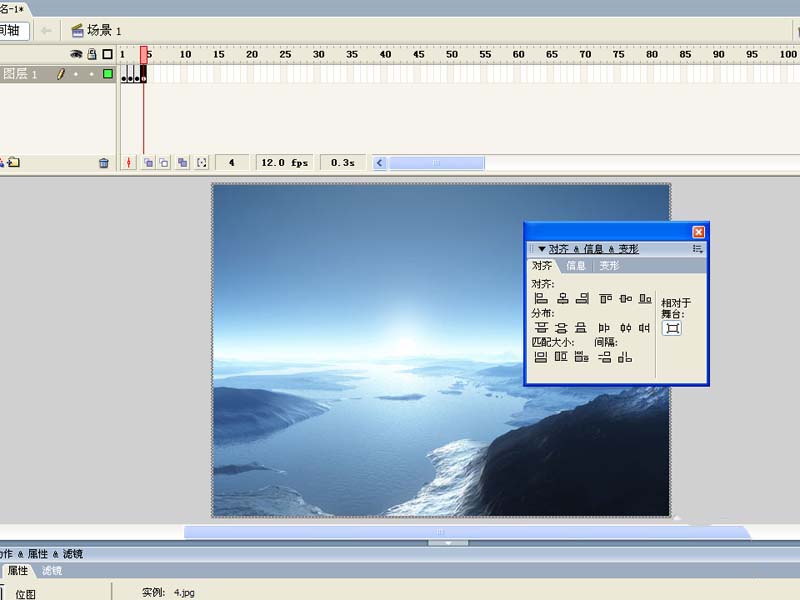Click the green outline swatch of 图层 1
The height and width of the screenshot is (600, 800).
pyautogui.click(x=108, y=74)
